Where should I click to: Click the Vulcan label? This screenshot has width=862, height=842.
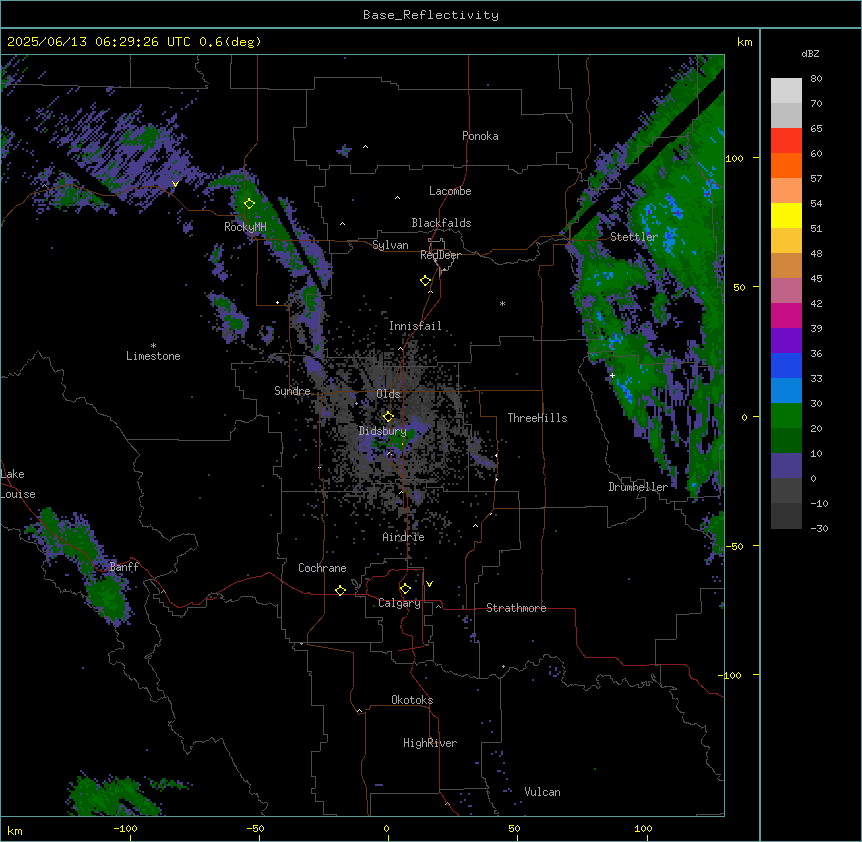542,792
